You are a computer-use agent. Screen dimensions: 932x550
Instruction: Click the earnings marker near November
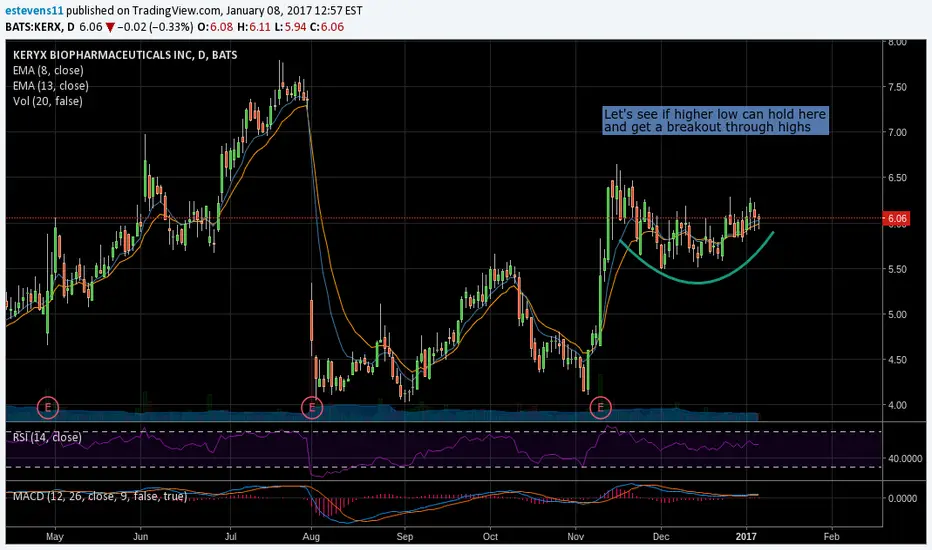(600, 407)
